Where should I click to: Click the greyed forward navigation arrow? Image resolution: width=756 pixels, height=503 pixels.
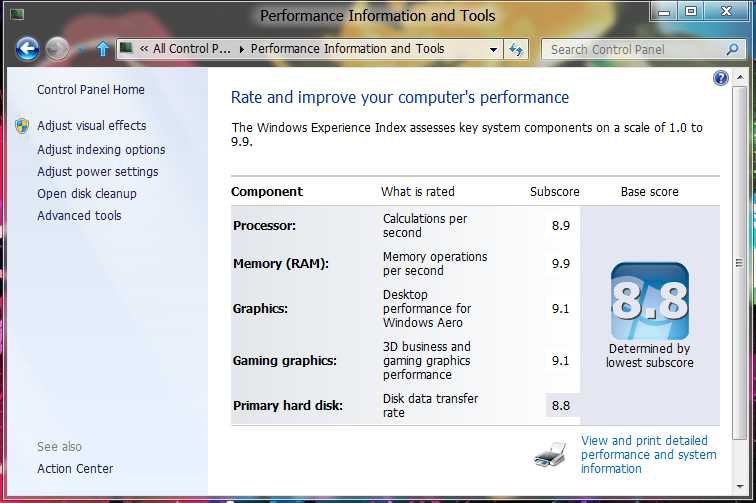pos(57,49)
